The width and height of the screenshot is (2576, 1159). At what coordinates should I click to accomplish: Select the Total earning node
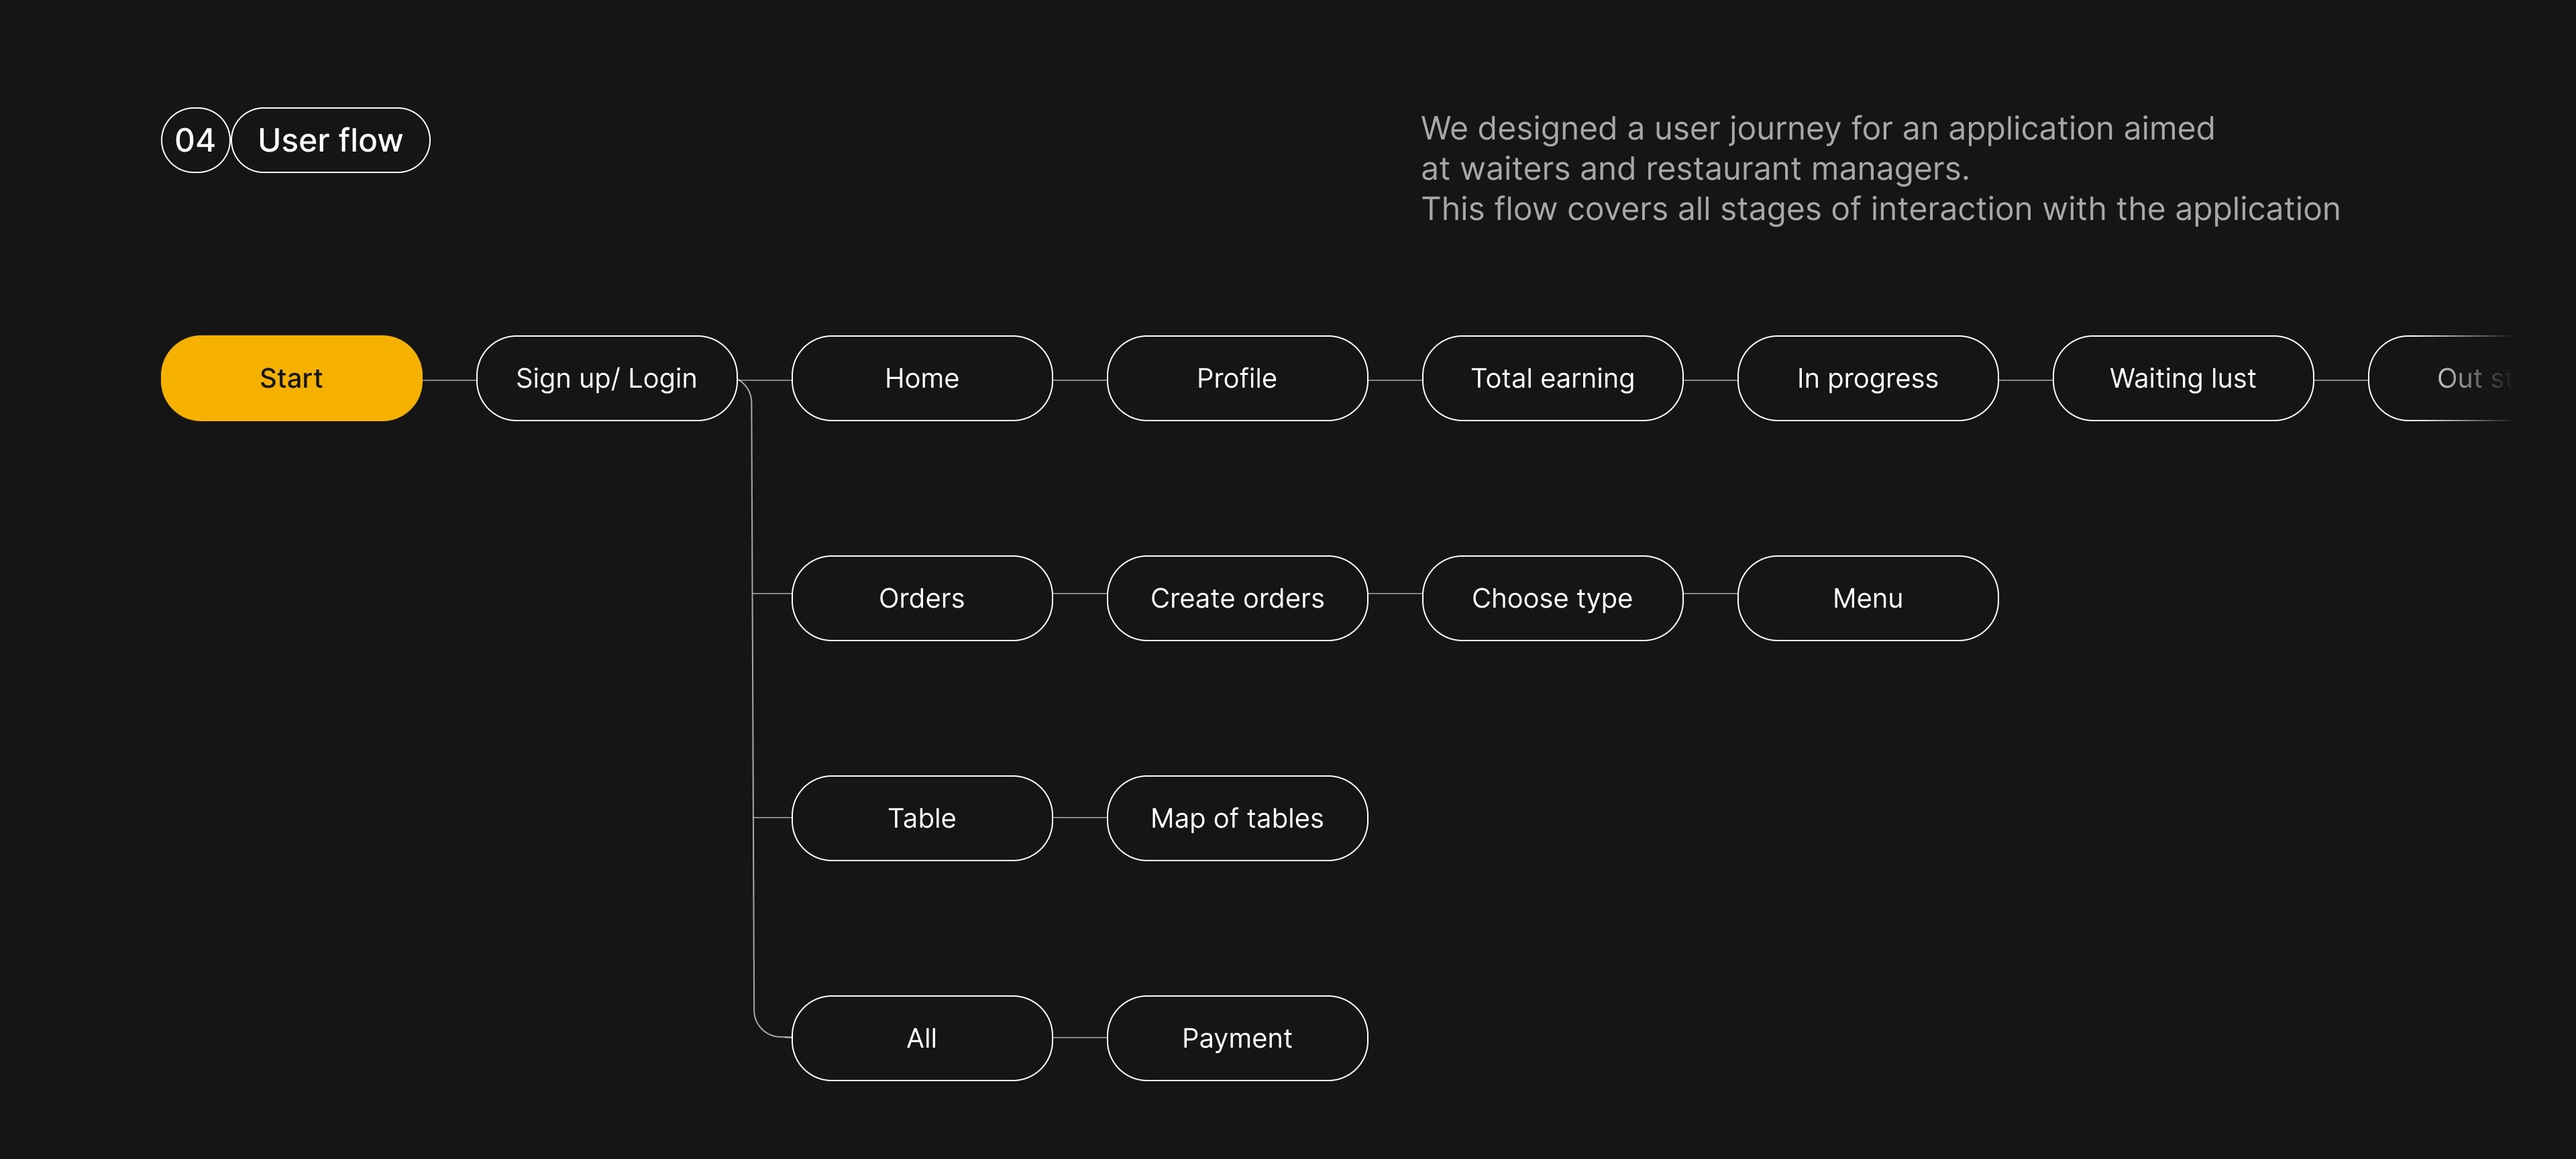pyautogui.click(x=1552, y=378)
